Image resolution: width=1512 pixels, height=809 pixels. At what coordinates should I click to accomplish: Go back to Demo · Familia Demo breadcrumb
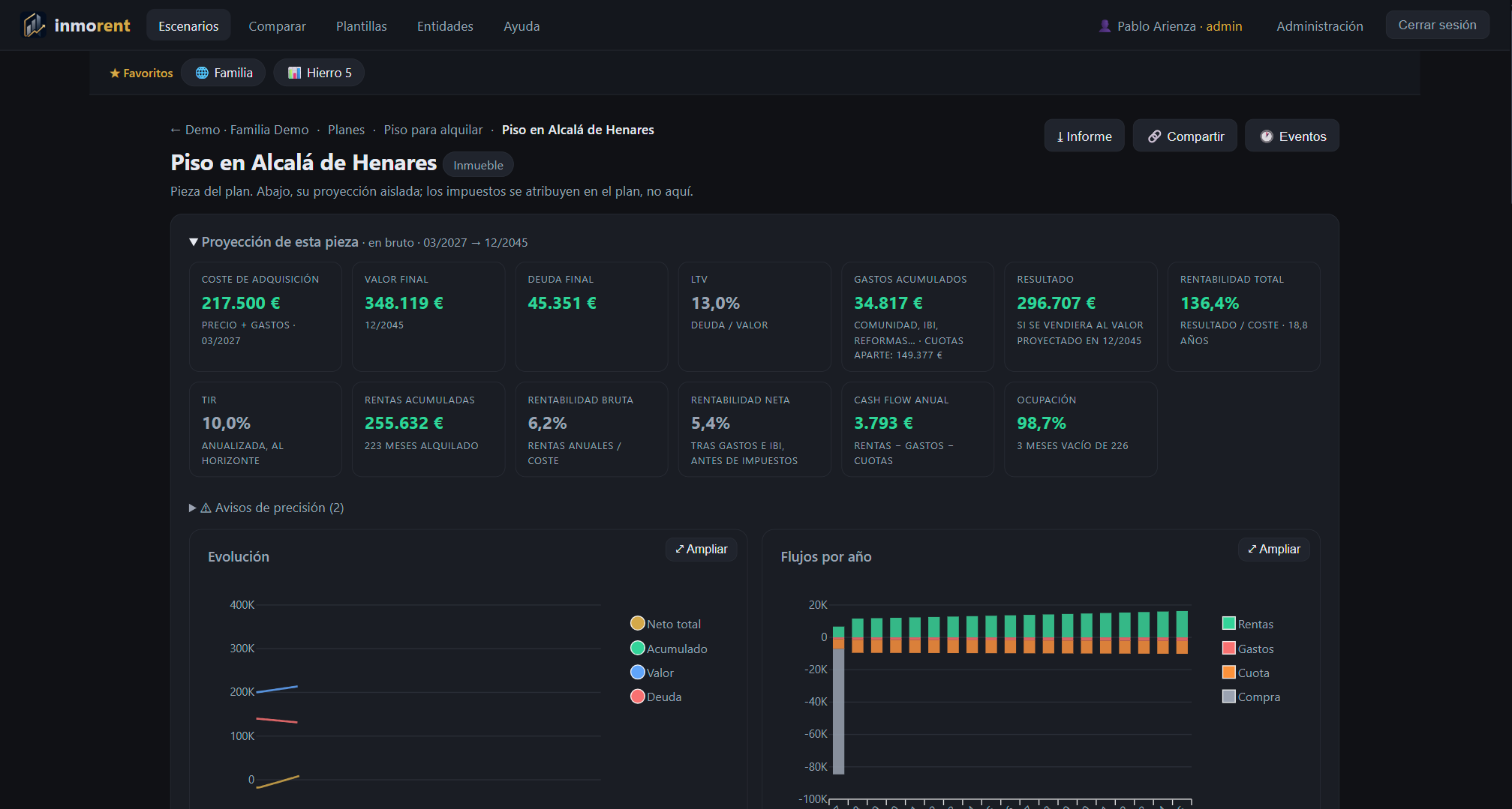pos(239,130)
